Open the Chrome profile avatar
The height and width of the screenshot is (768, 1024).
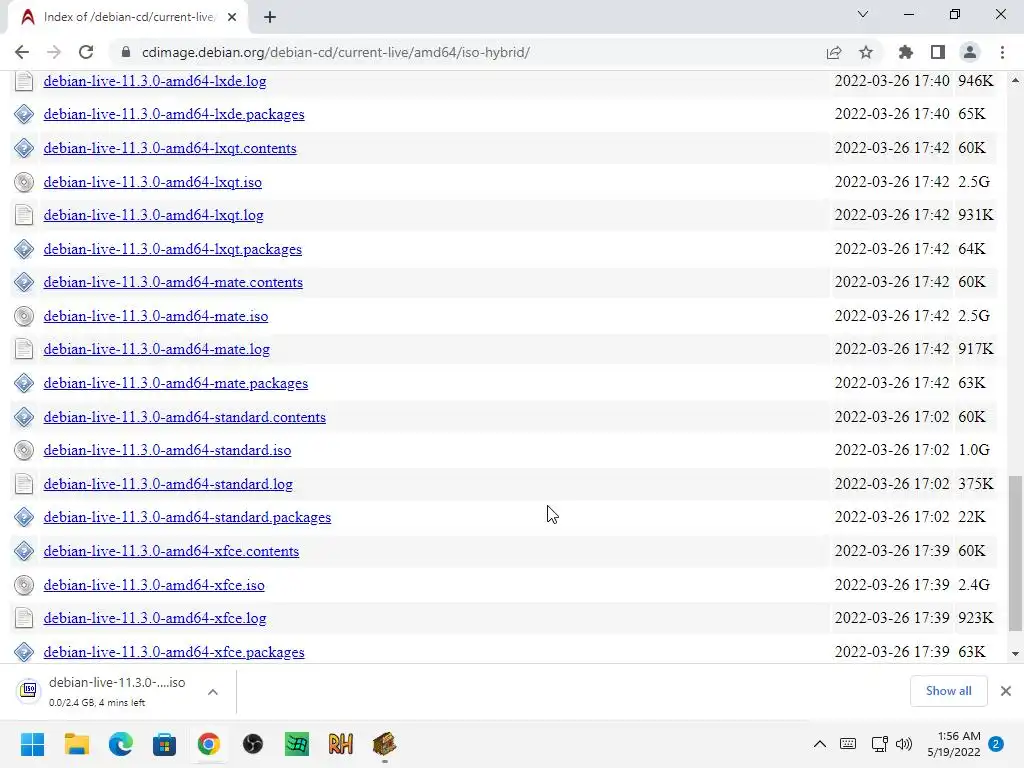coord(970,52)
